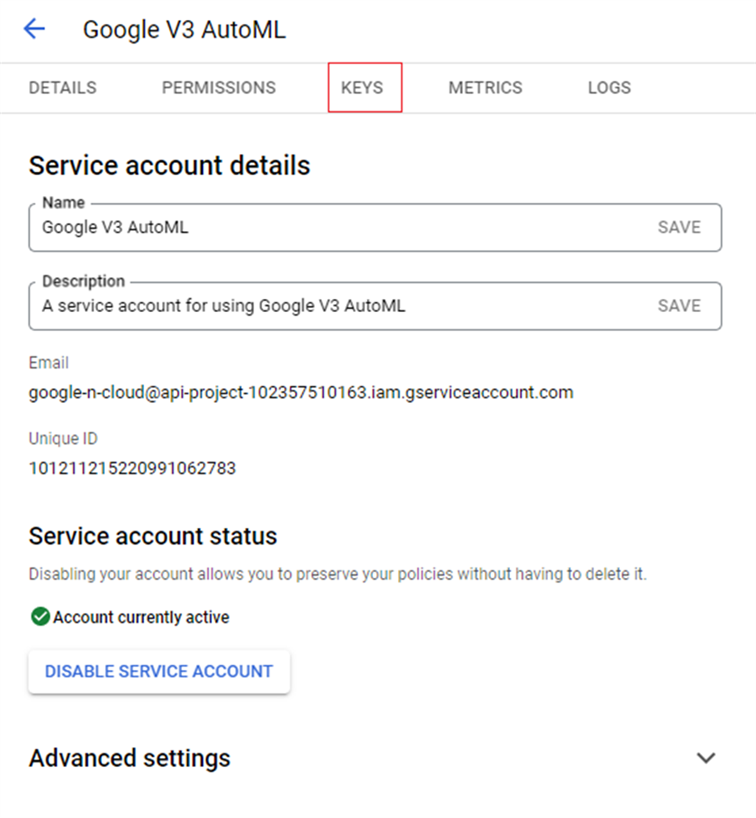Screen dimensions: 756x818
Task: Save the service account Name
Action: pyautogui.click(x=679, y=227)
